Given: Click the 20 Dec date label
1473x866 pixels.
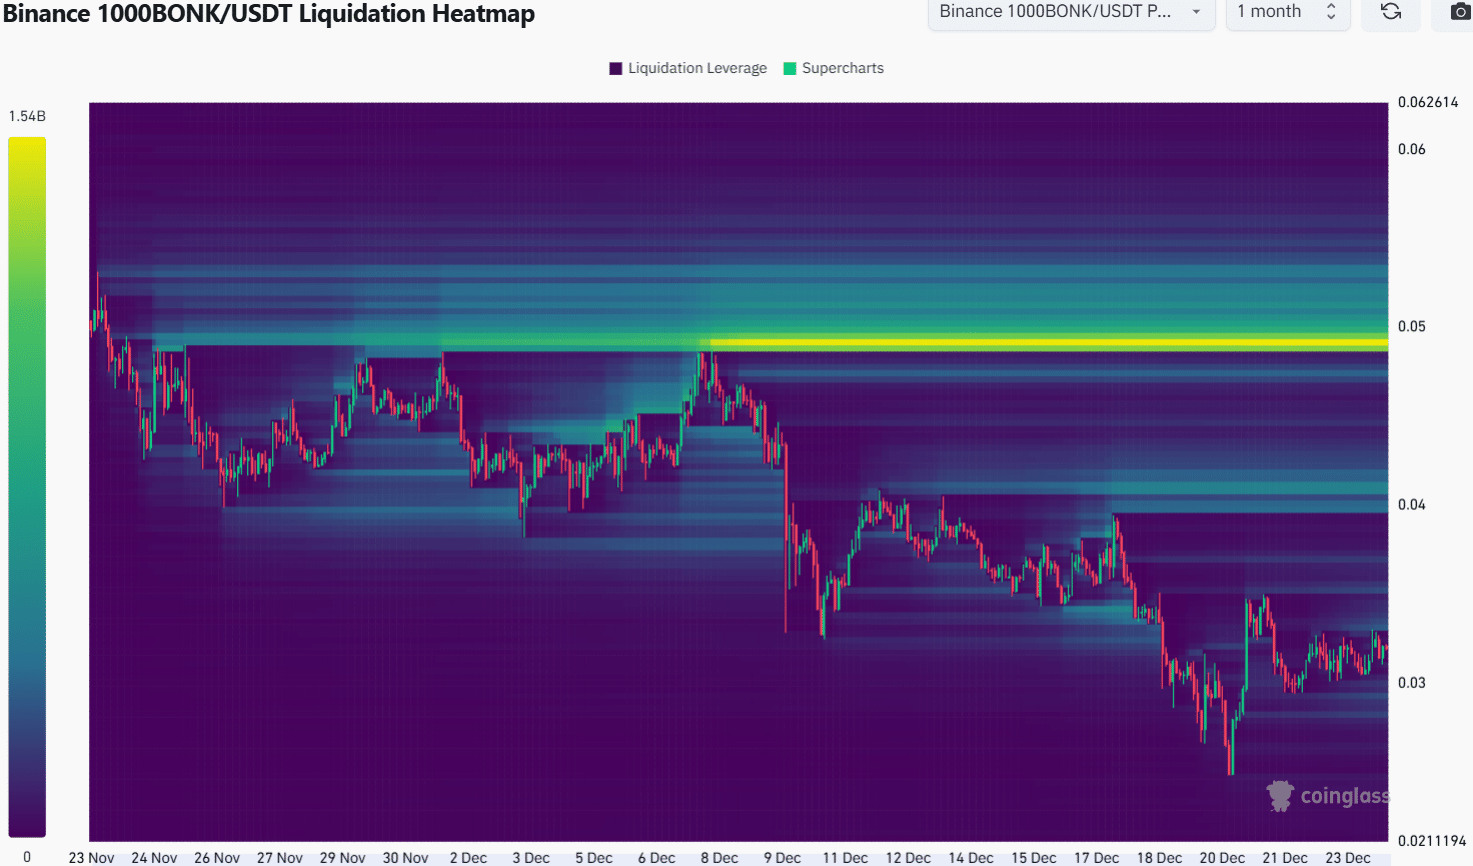Looking at the screenshot, I should (x=1222, y=858).
